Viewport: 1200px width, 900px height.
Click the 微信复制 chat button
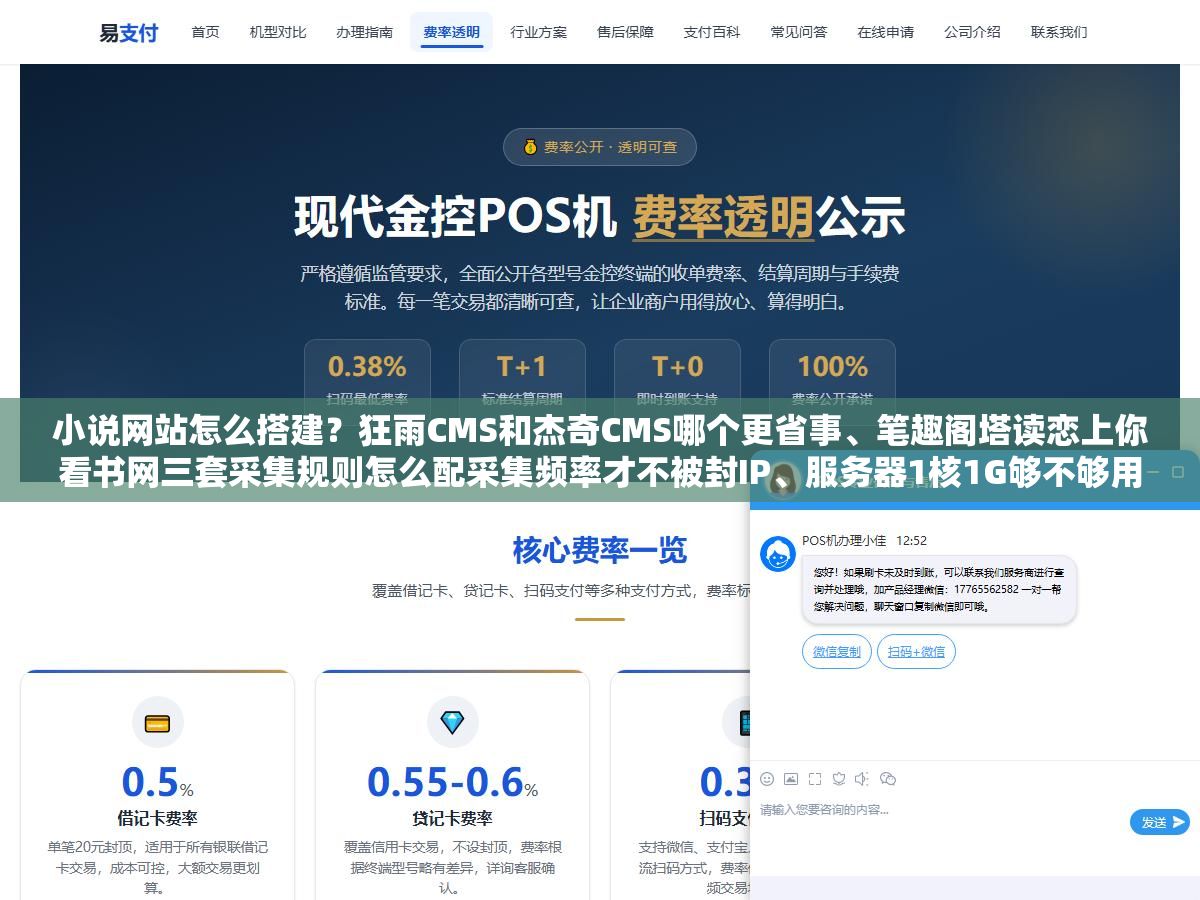coord(837,652)
